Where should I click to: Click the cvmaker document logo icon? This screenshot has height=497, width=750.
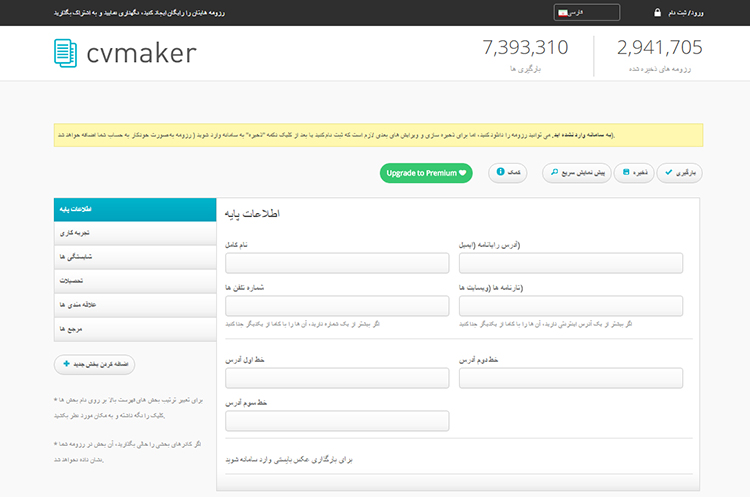pyautogui.click(x=66, y=53)
